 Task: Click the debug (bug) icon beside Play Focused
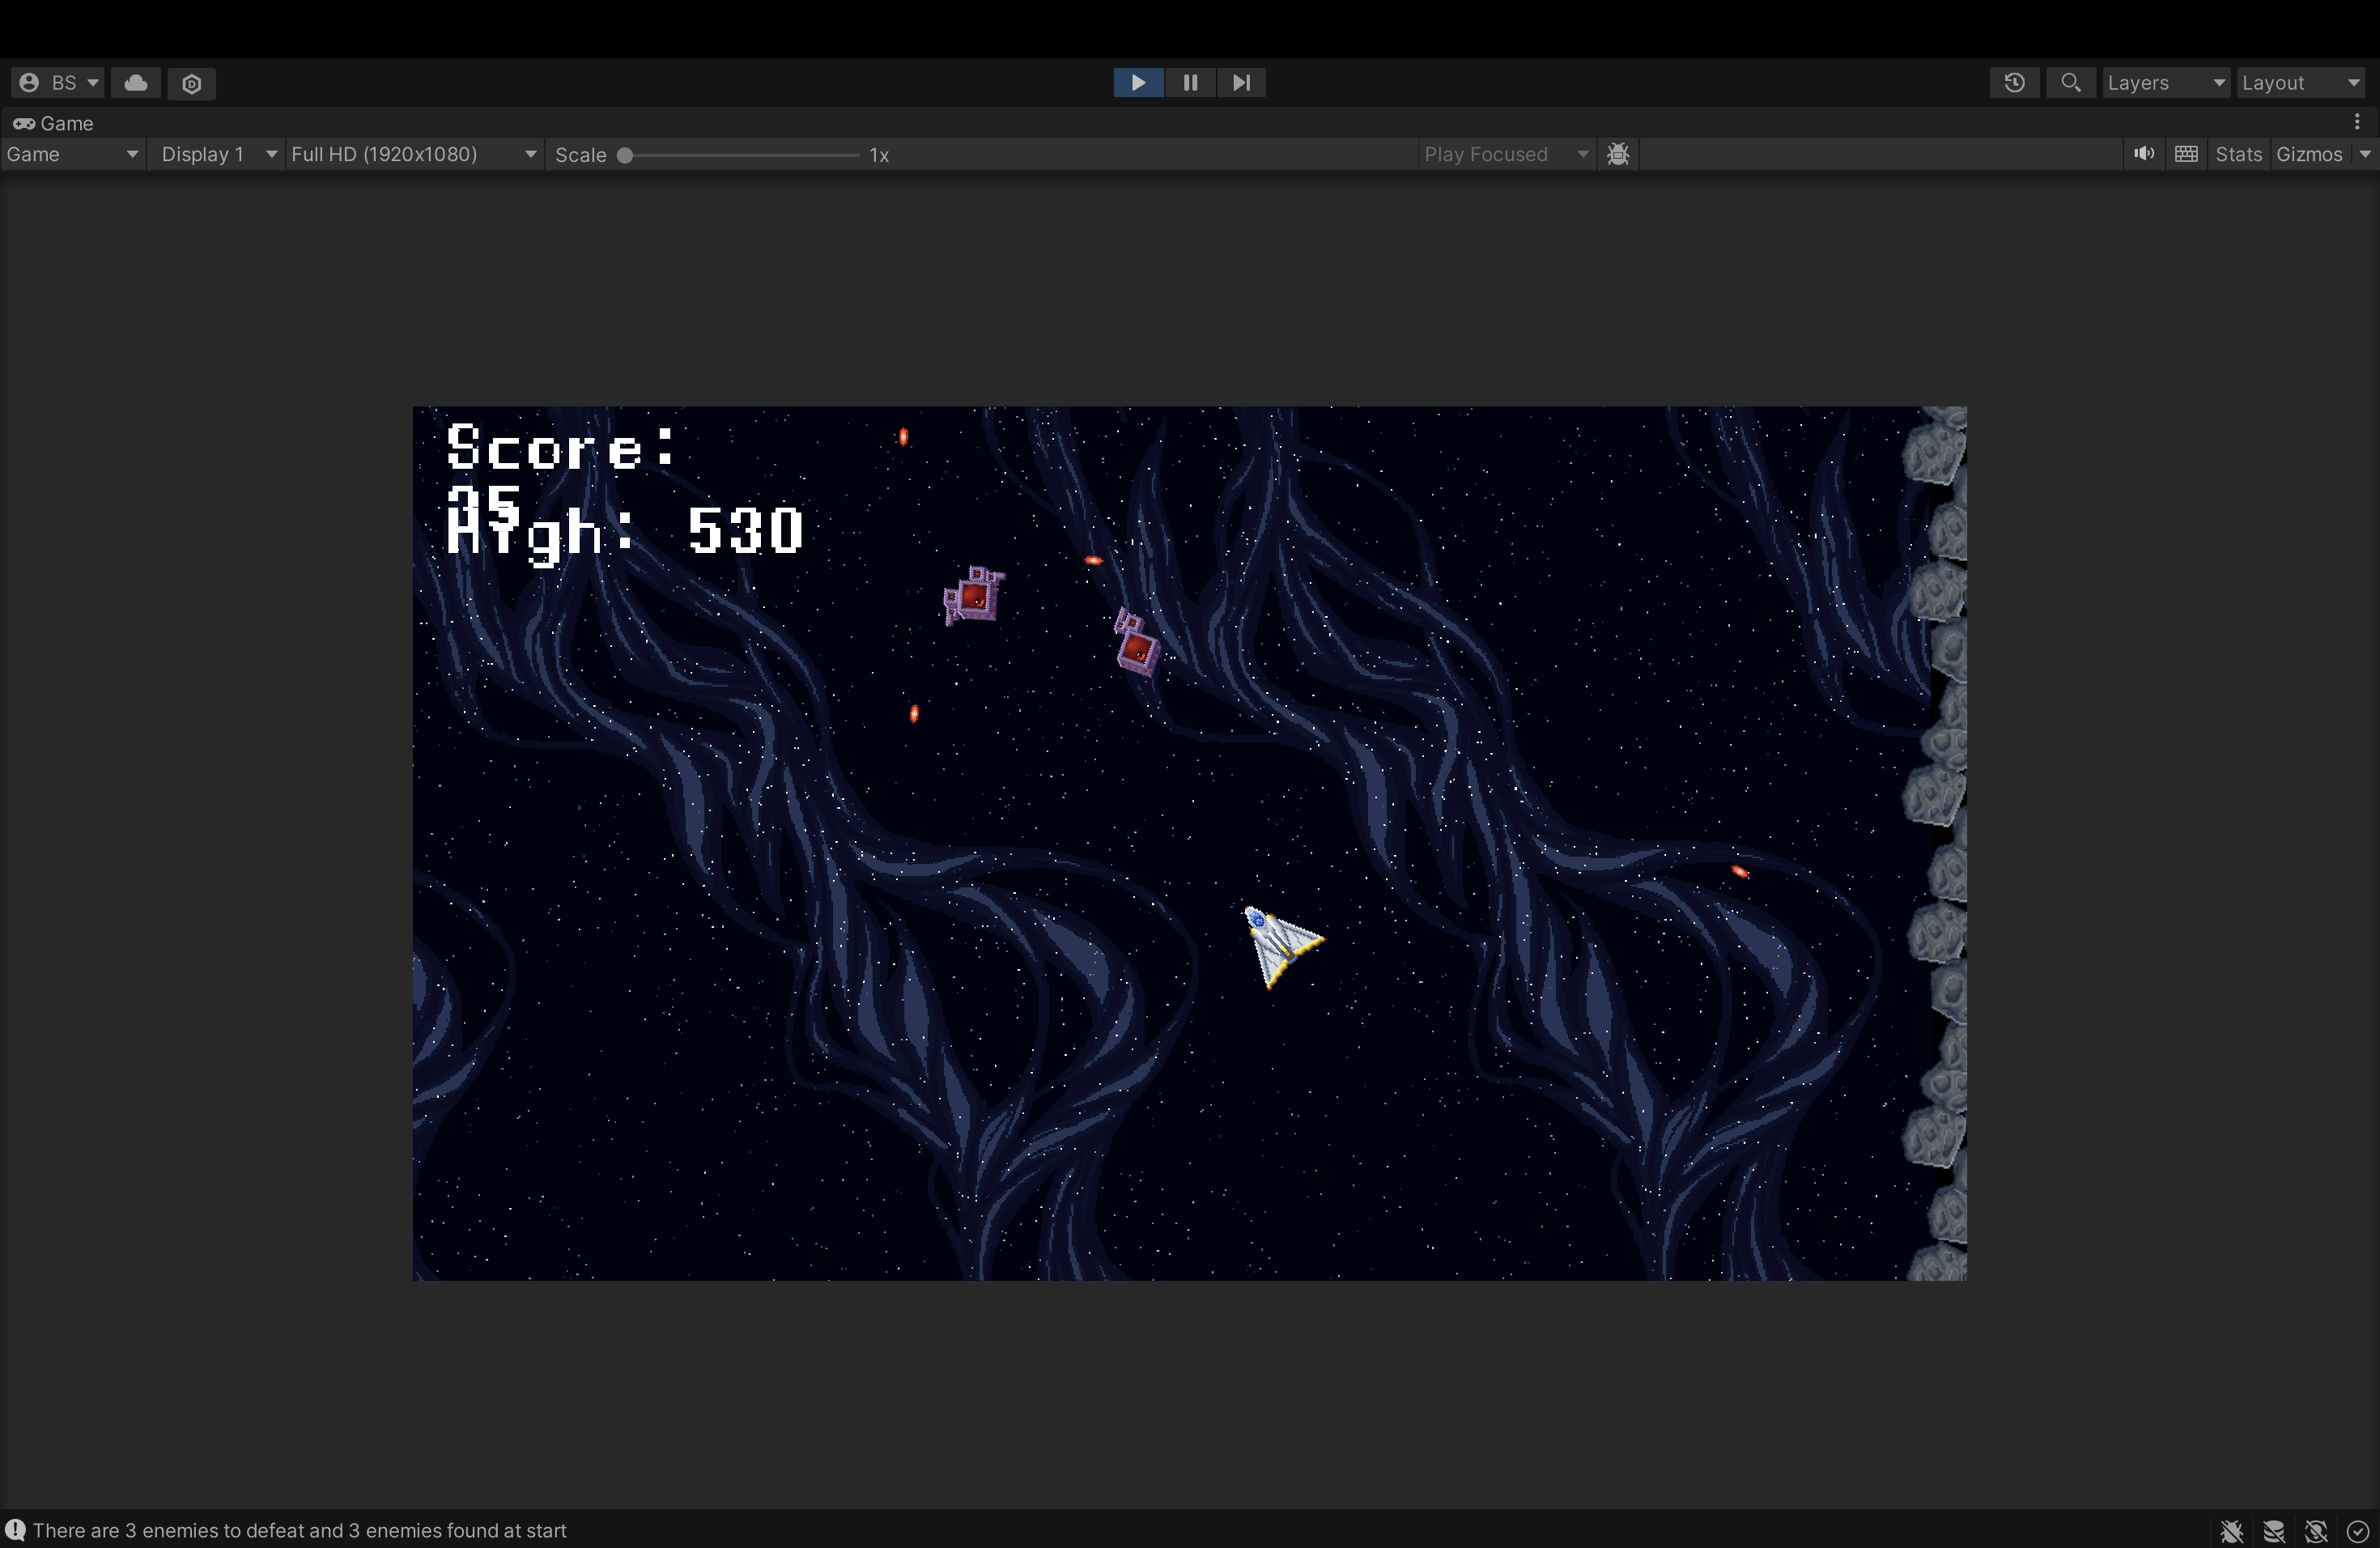pos(1617,154)
